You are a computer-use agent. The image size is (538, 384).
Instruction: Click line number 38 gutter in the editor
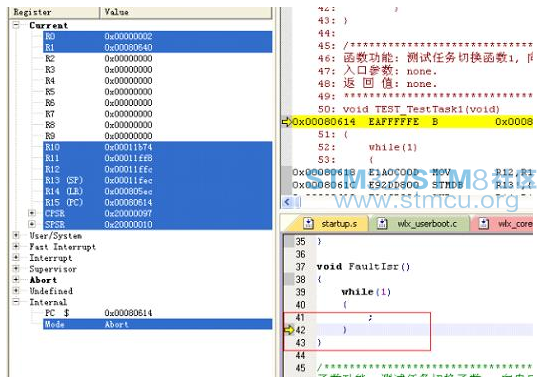[300, 279]
